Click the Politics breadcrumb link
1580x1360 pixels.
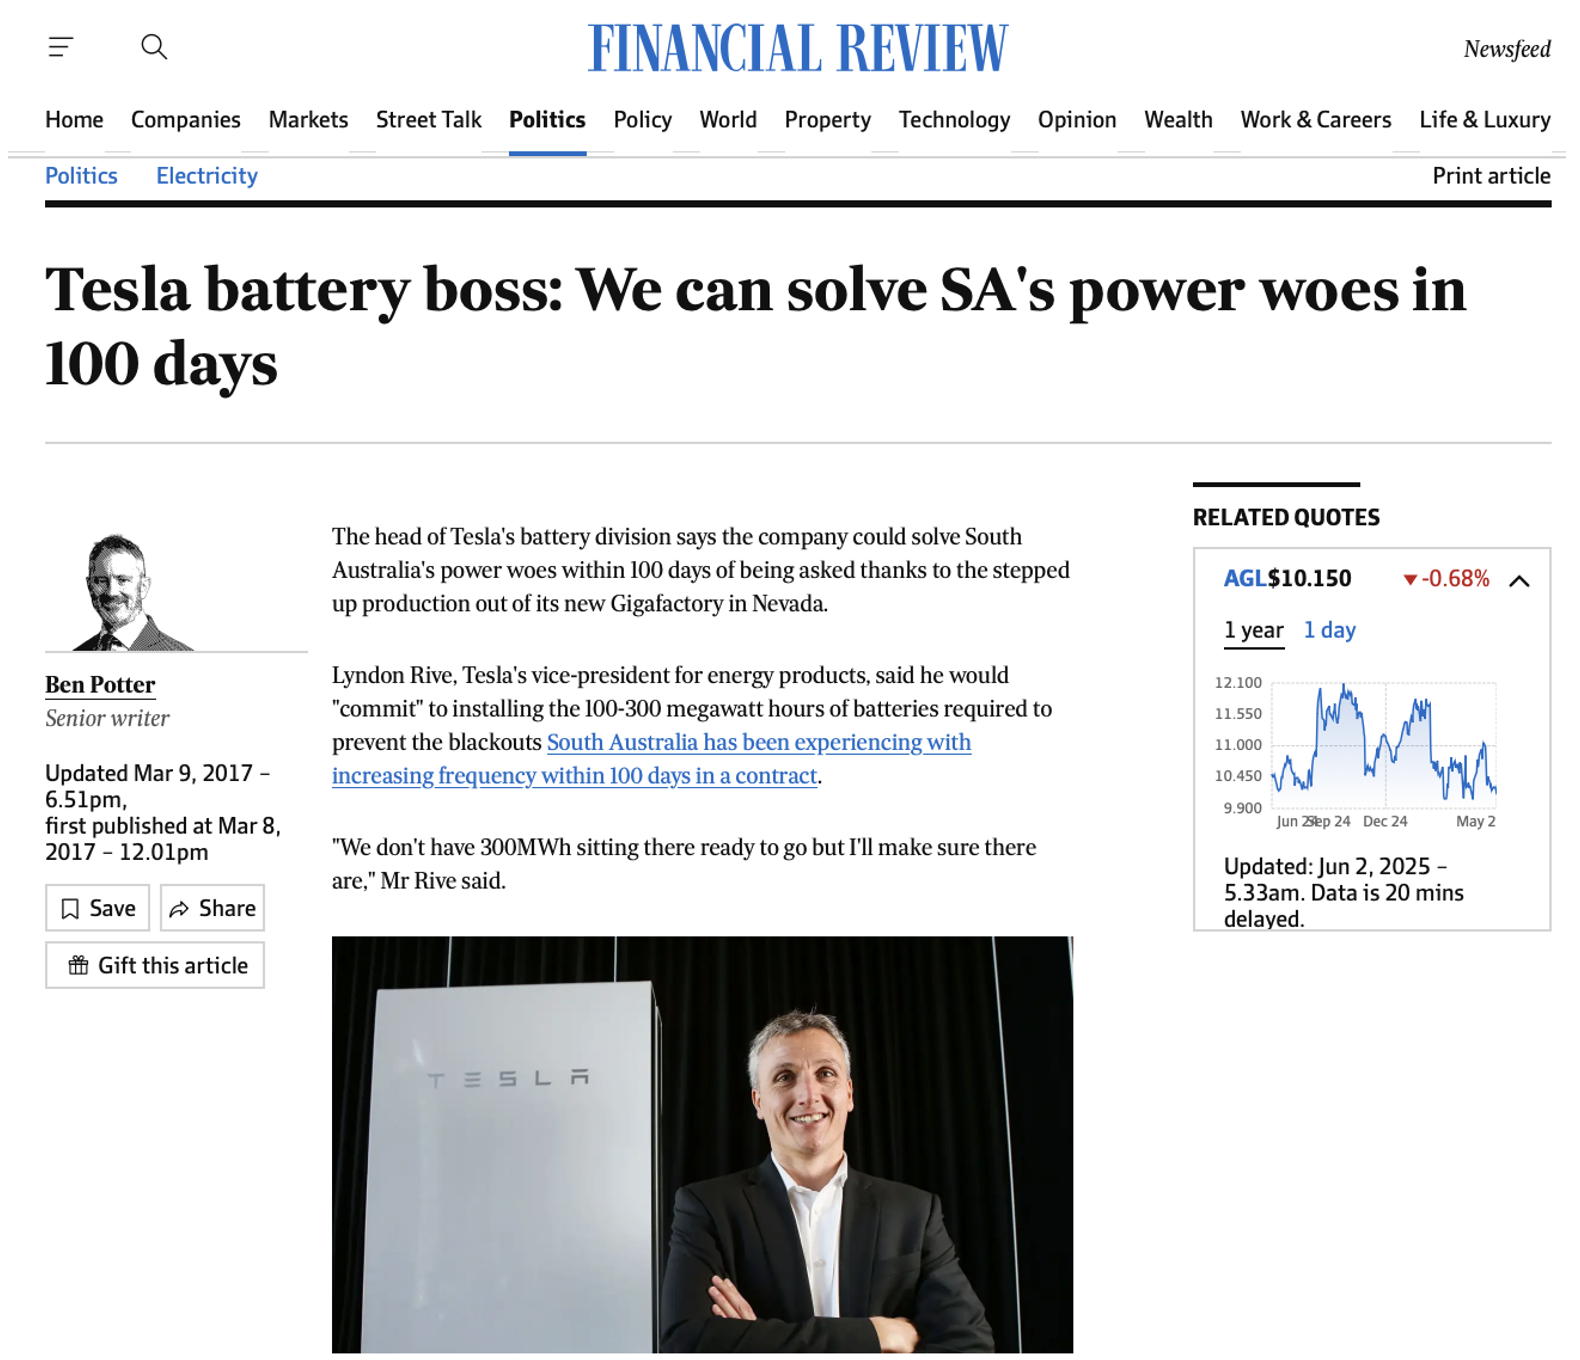coord(81,176)
